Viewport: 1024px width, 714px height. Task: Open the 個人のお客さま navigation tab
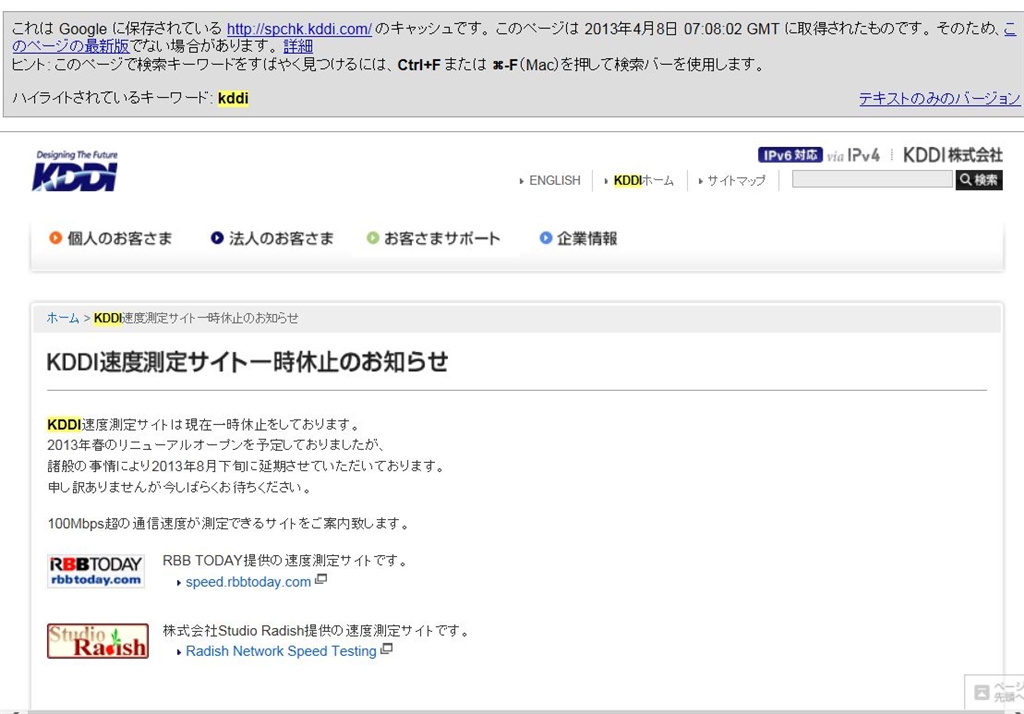pos(110,238)
